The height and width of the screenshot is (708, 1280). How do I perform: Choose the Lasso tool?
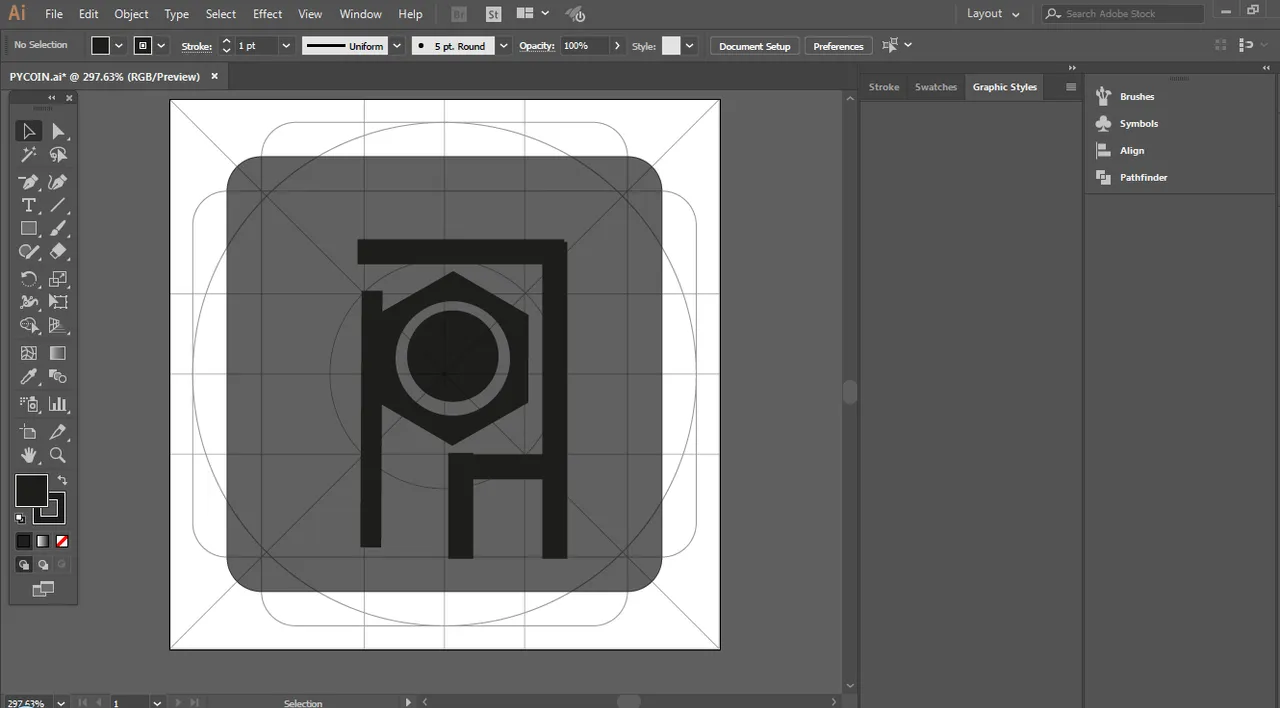click(58, 155)
